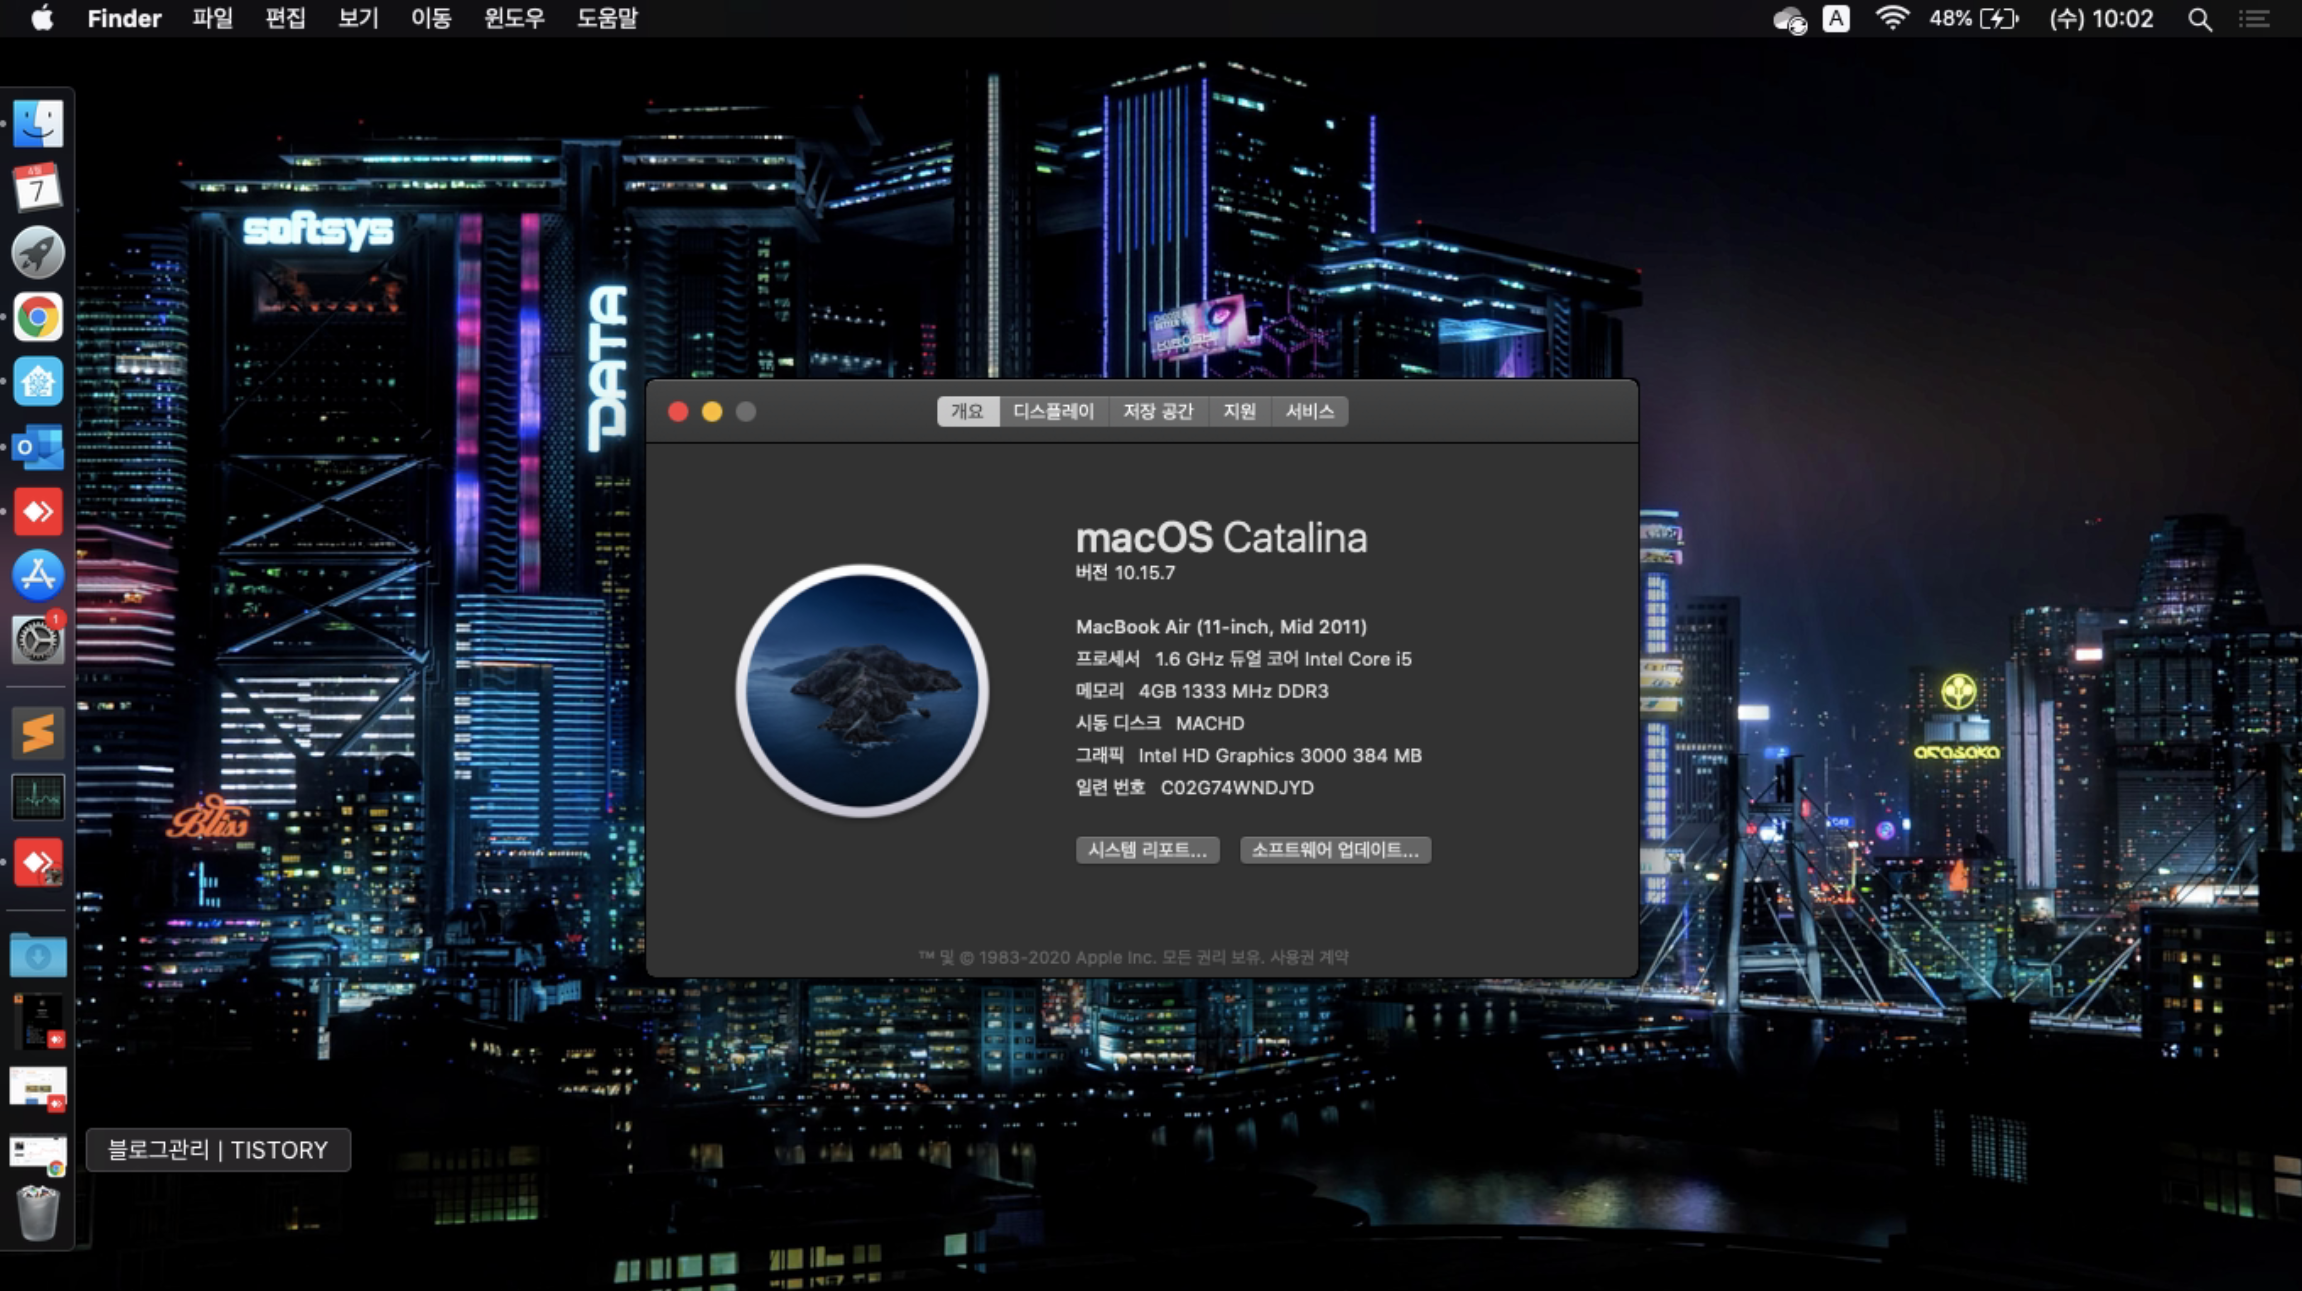The height and width of the screenshot is (1291, 2302).
Task: Open Finder from the dock
Action: [38, 124]
